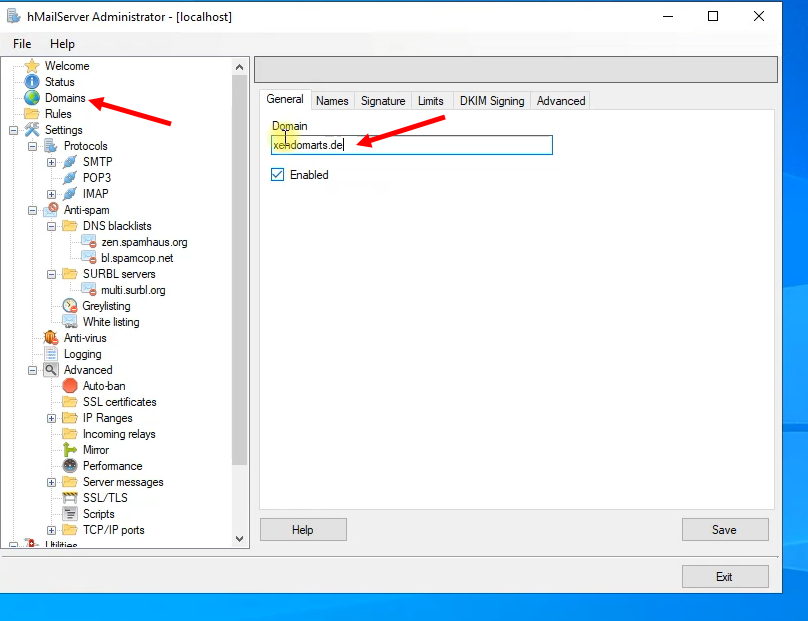The image size is (808, 621).
Task: Switch to the Names tab
Action: coord(332,101)
